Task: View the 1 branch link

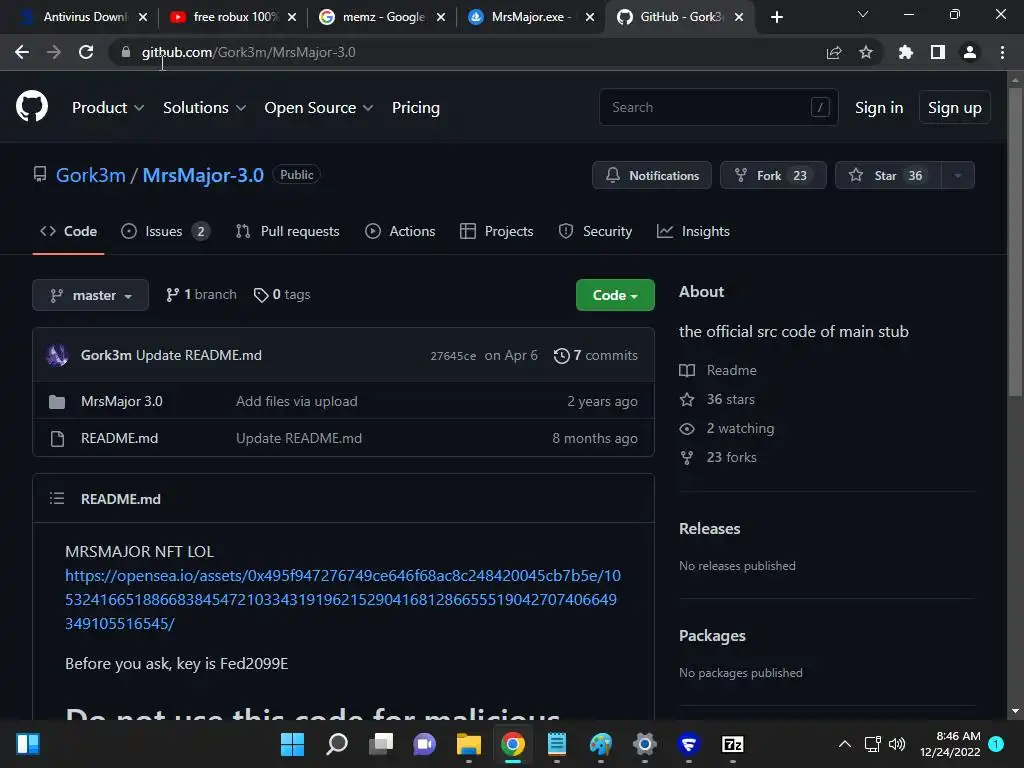Action: click(x=201, y=295)
